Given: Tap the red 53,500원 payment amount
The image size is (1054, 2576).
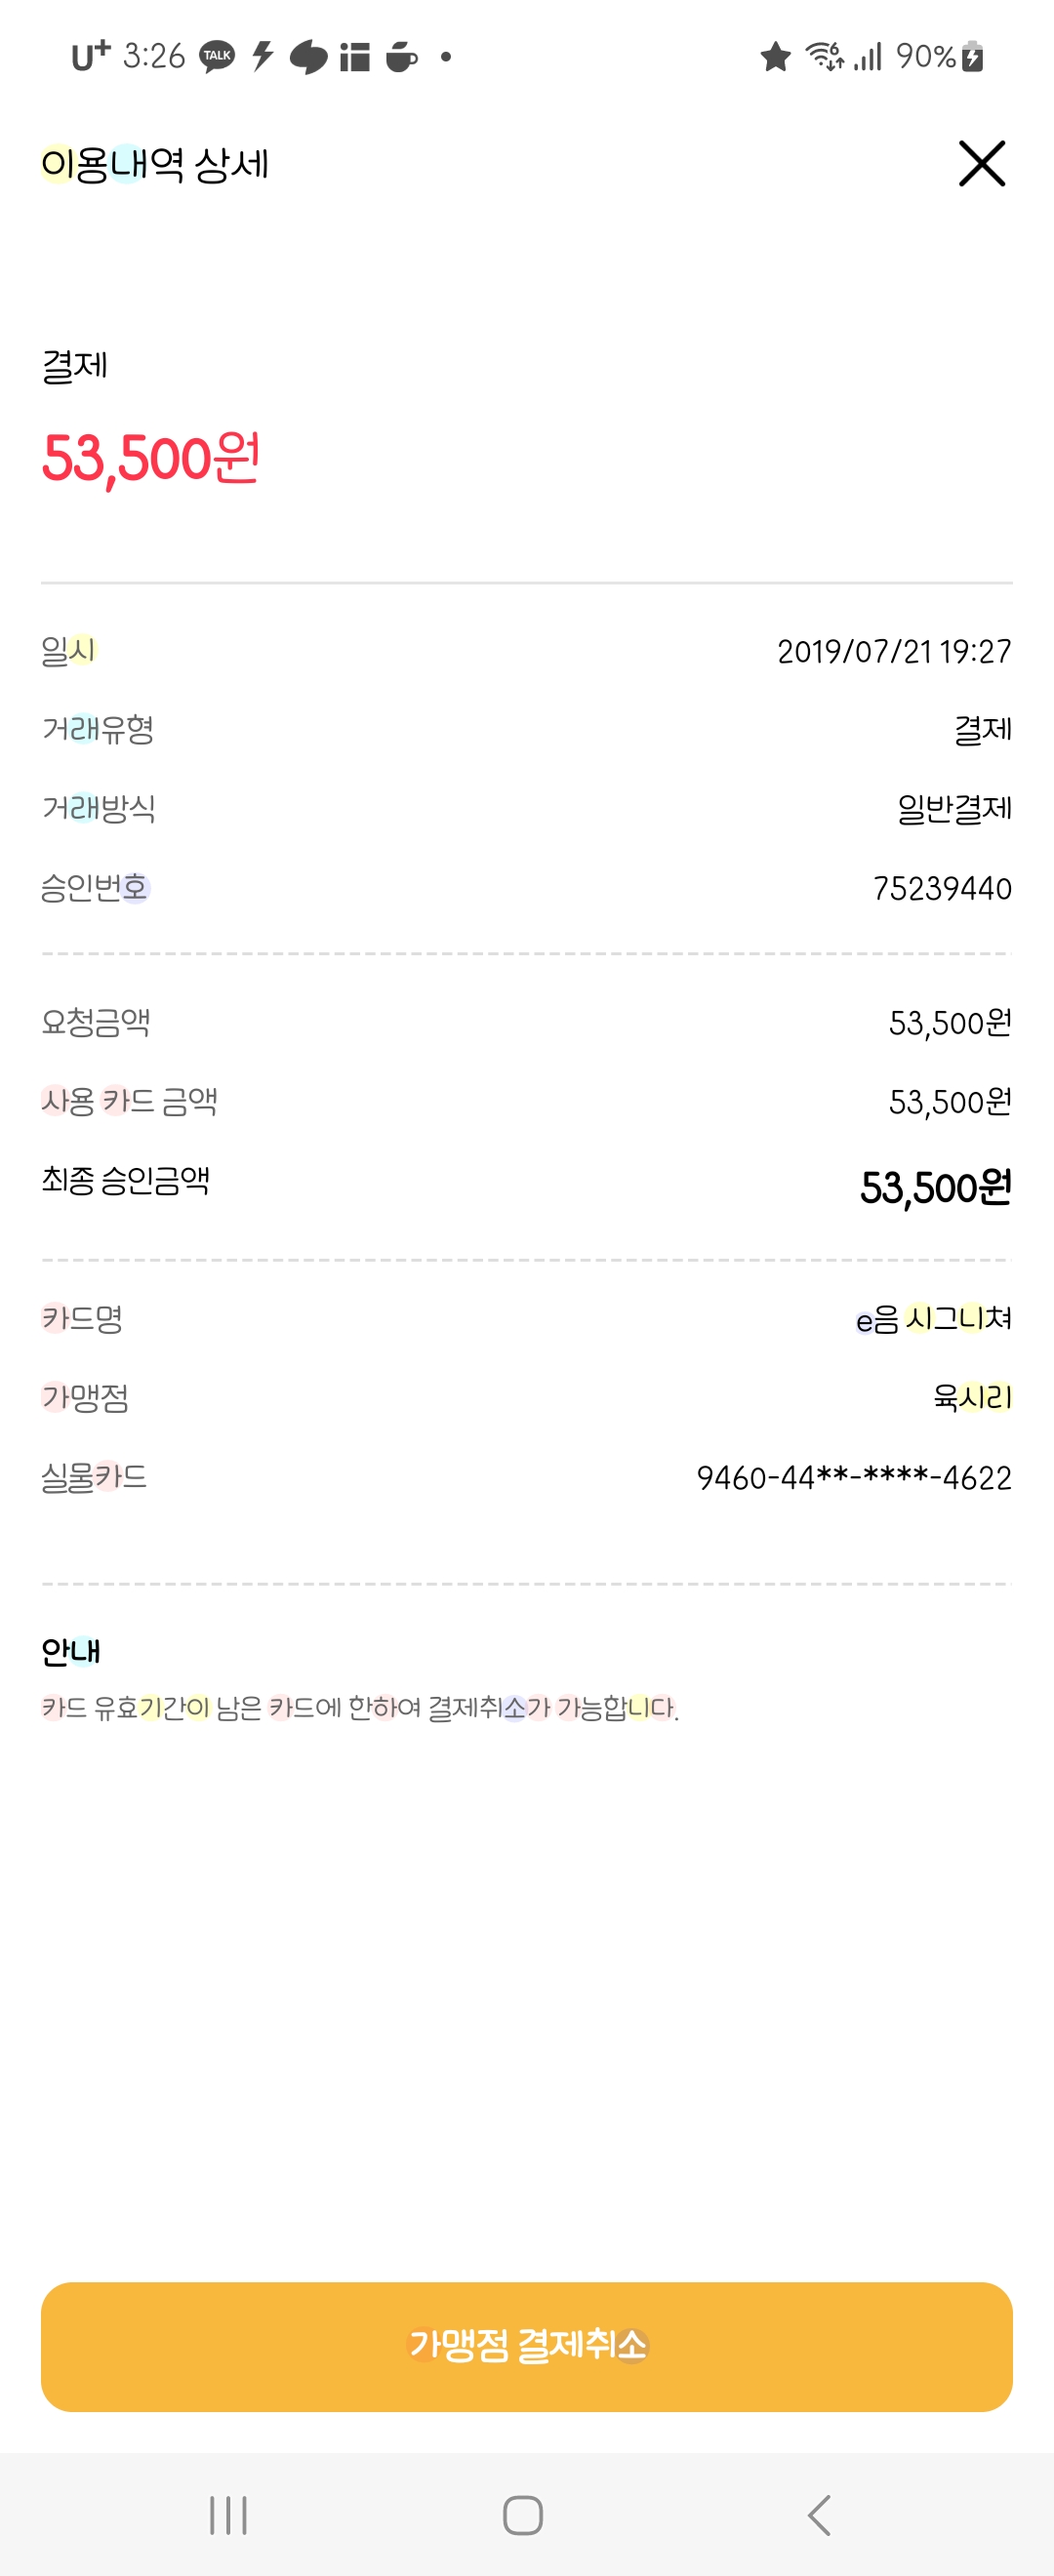Looking at the screenshot, I should click(x=151, y=459).
